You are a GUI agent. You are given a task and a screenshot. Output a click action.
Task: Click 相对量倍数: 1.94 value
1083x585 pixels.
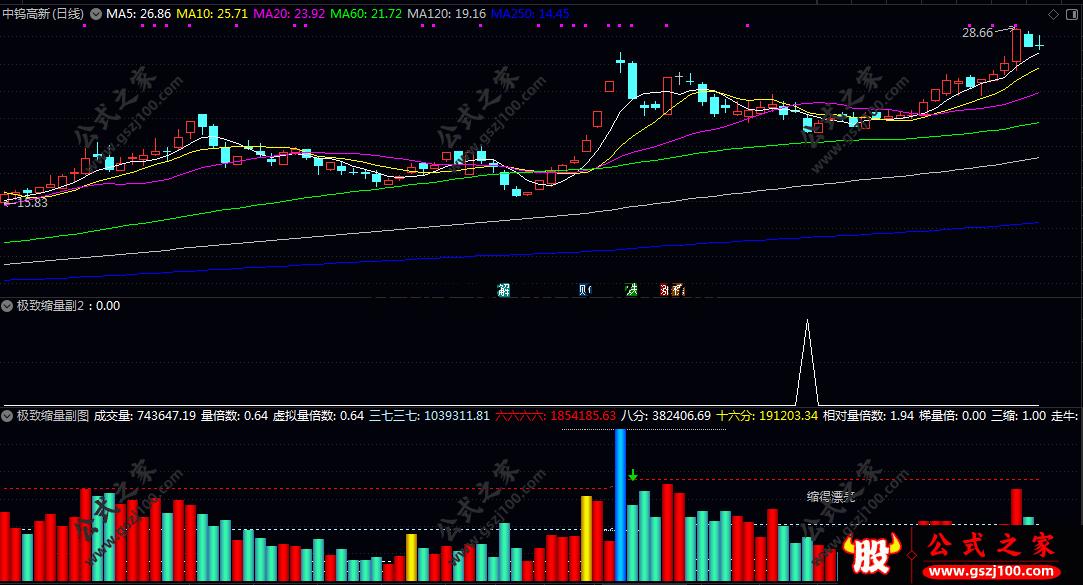pos(868,416)
